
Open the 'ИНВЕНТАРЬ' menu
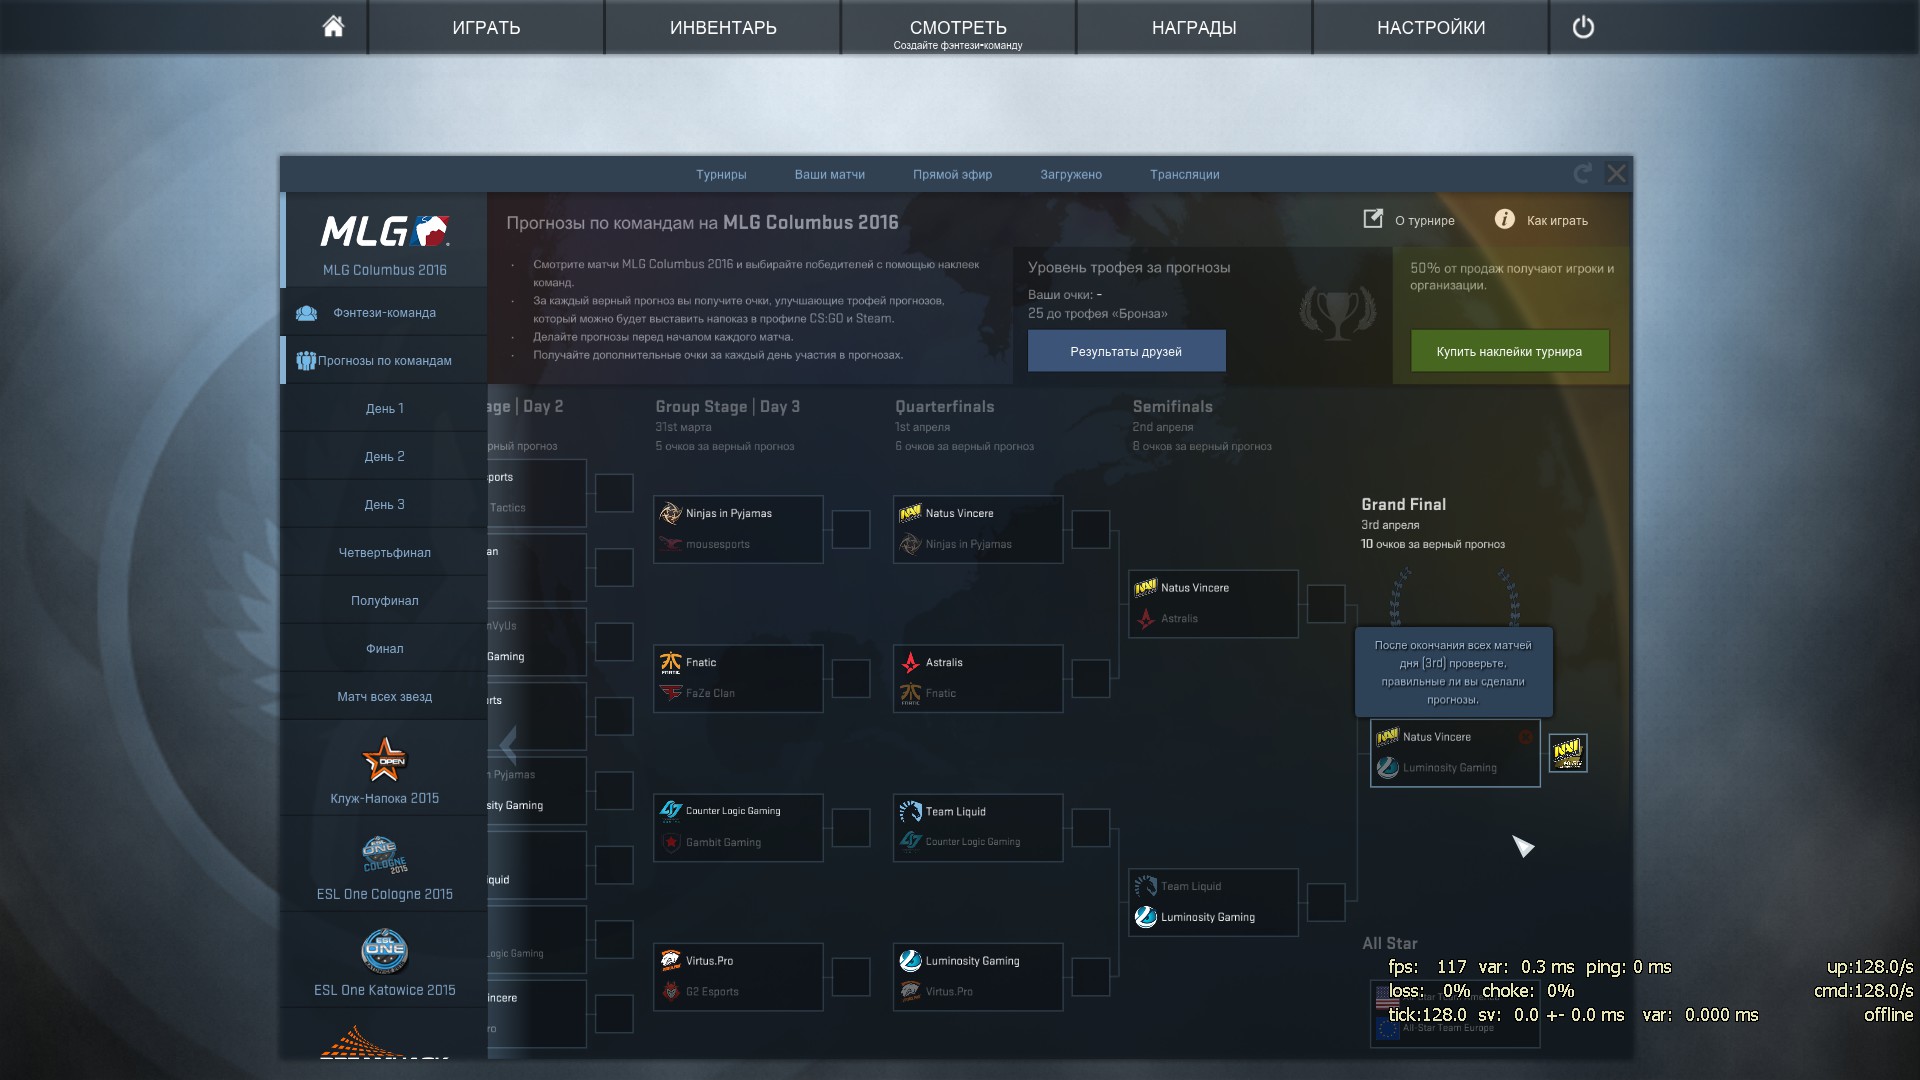(722, 27)
